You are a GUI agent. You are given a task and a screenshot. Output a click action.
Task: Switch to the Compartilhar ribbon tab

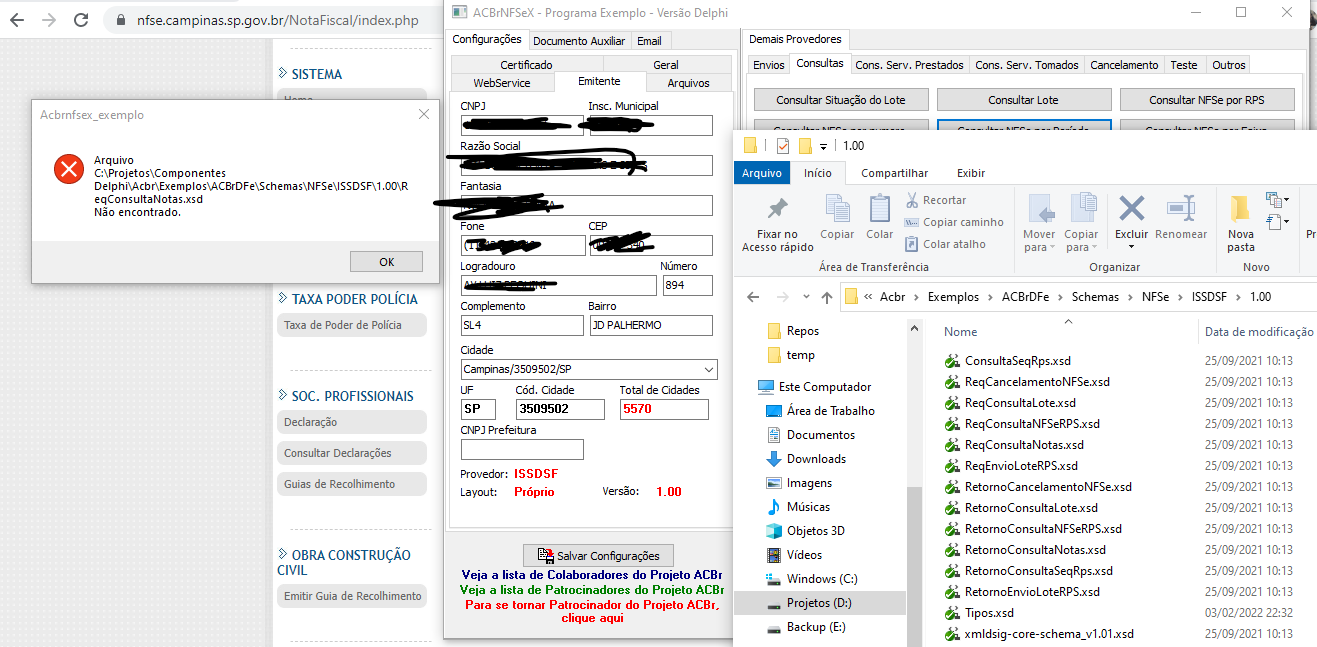[894, 173]
